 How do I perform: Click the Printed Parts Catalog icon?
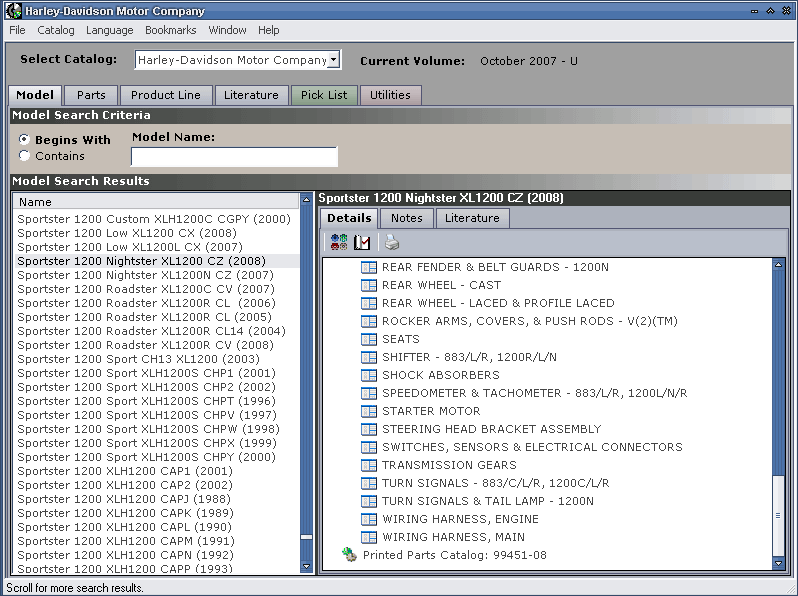click(x=349, y=555)
